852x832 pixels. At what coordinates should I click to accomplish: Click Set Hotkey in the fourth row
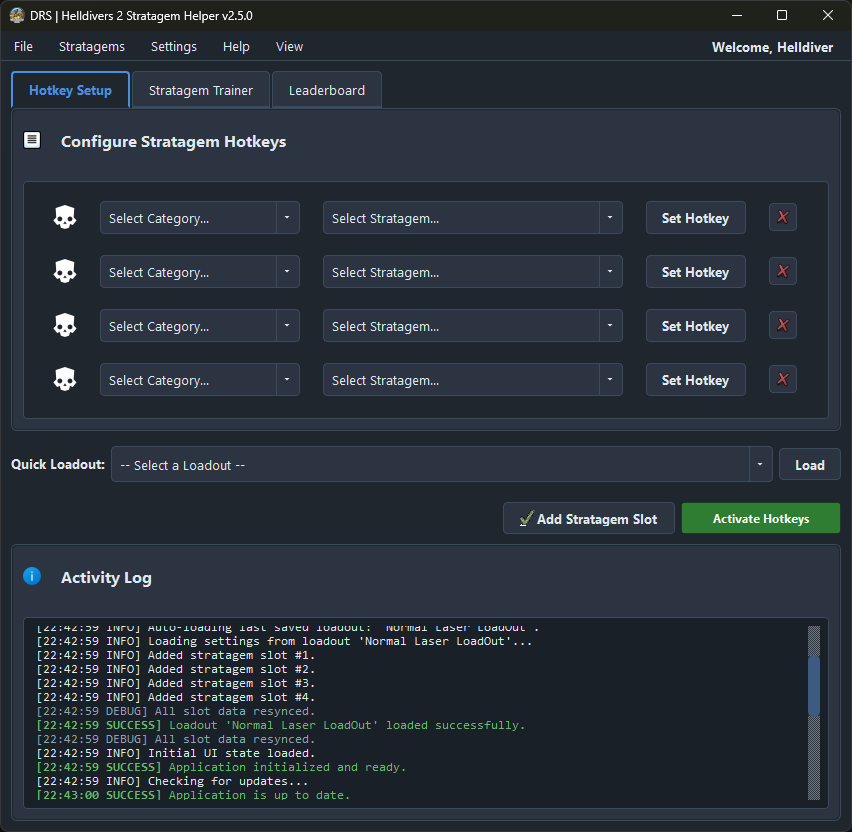point(696,380)
